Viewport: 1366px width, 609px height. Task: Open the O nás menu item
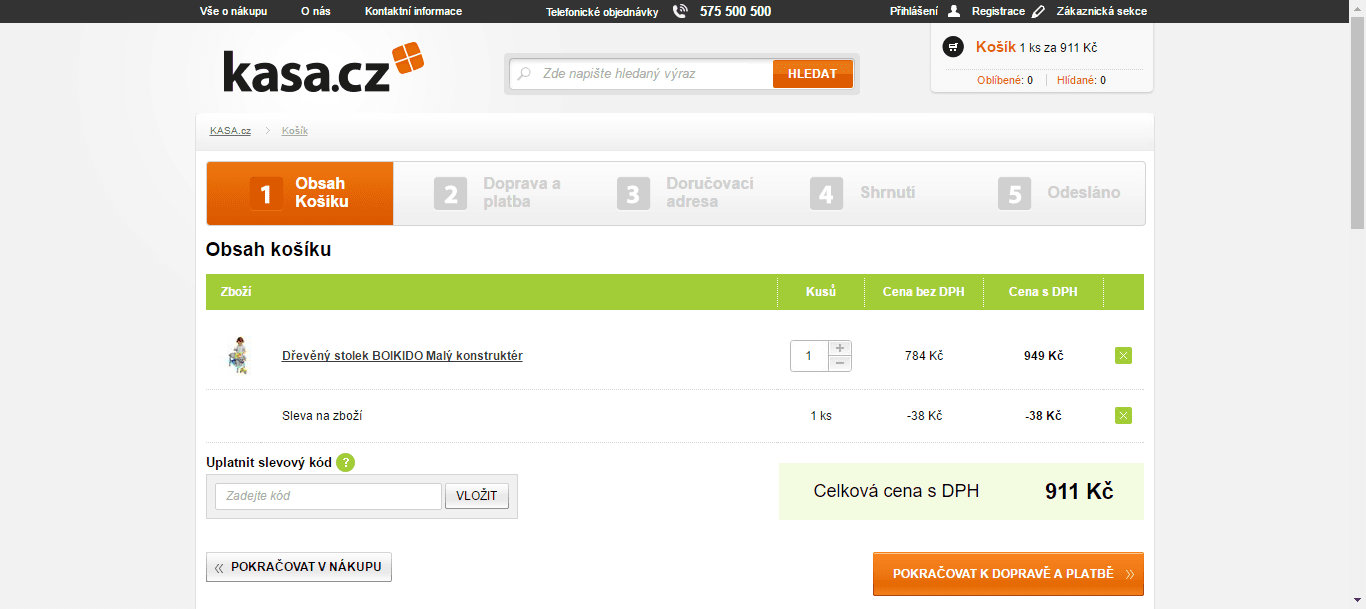(316, 11)
